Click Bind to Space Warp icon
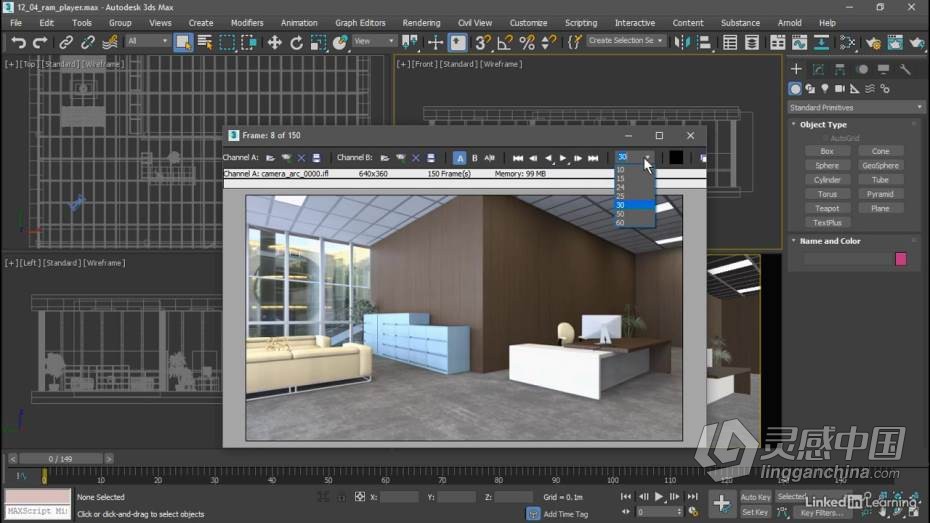This screenshot has width=930, height=523. click(110, 42)
